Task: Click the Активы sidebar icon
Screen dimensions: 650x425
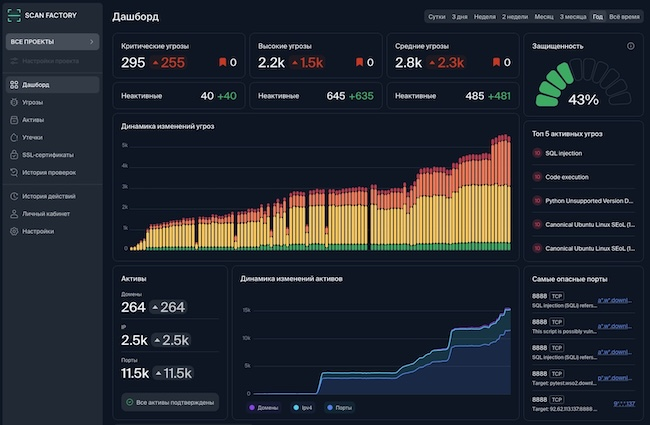Action: pyautogui.click(x=13, y=120)
